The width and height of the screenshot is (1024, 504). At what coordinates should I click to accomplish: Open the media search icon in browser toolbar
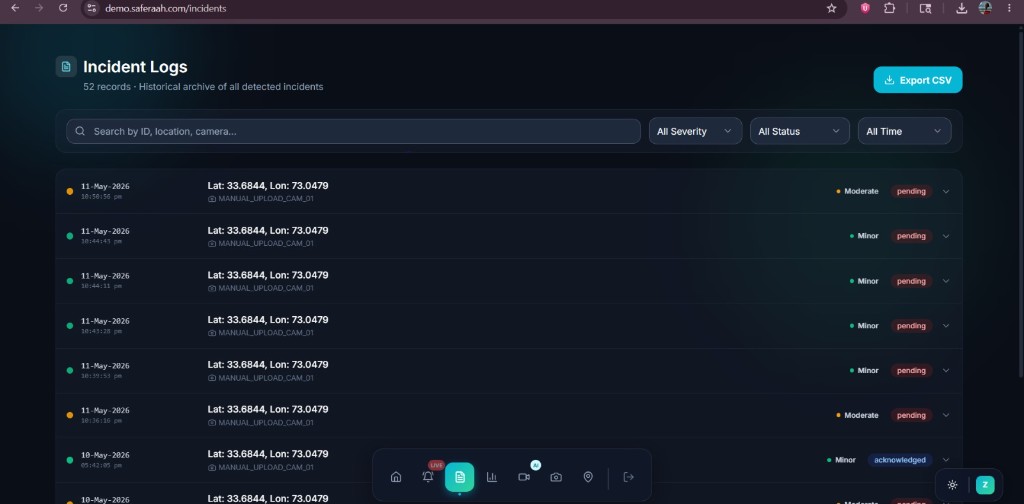pos(925,8)
